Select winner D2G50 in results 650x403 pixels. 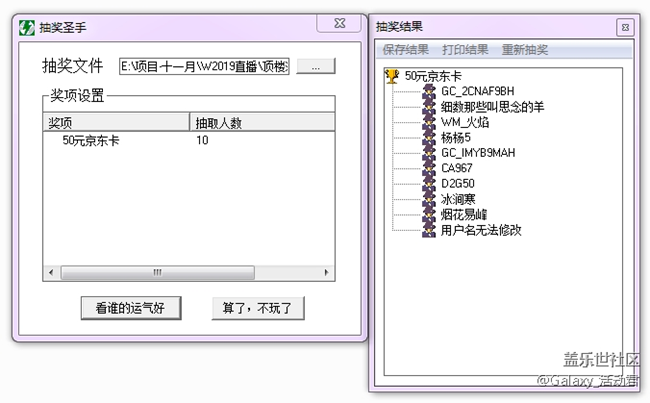[458, 184]
